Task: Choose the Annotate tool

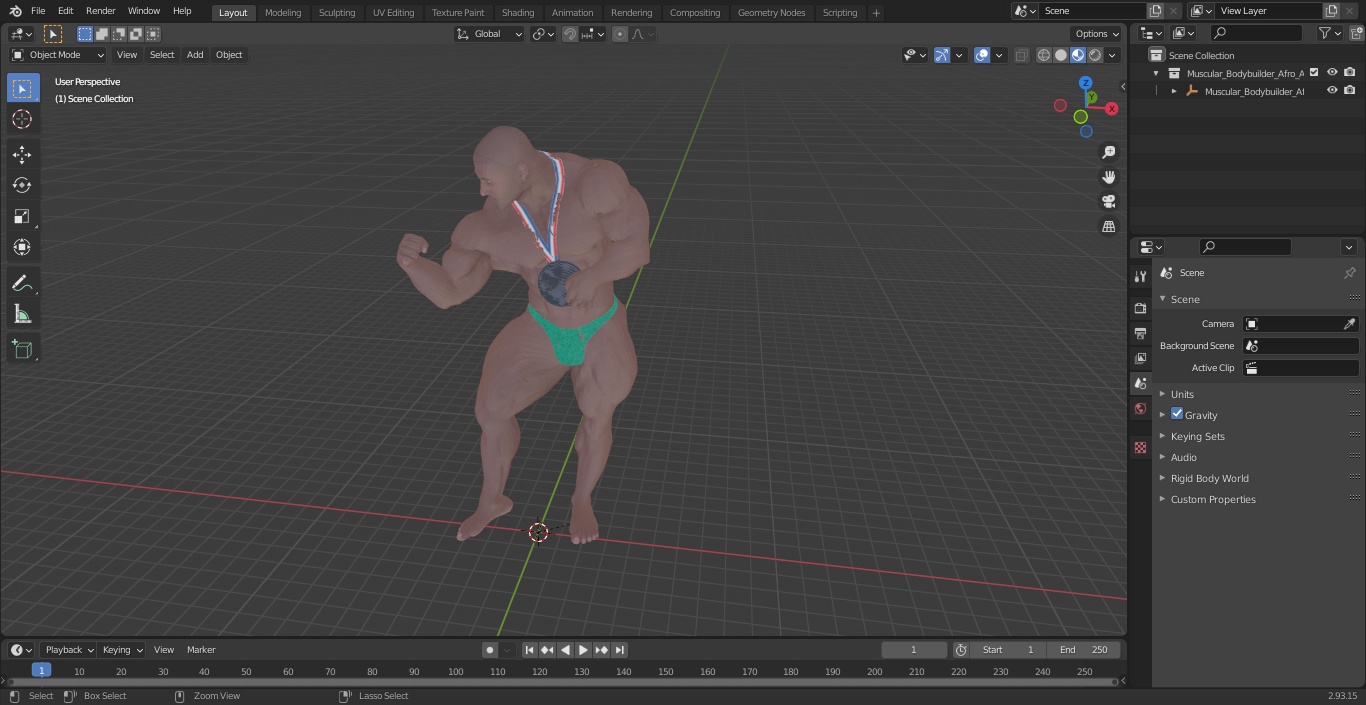Action: (22, 283)
